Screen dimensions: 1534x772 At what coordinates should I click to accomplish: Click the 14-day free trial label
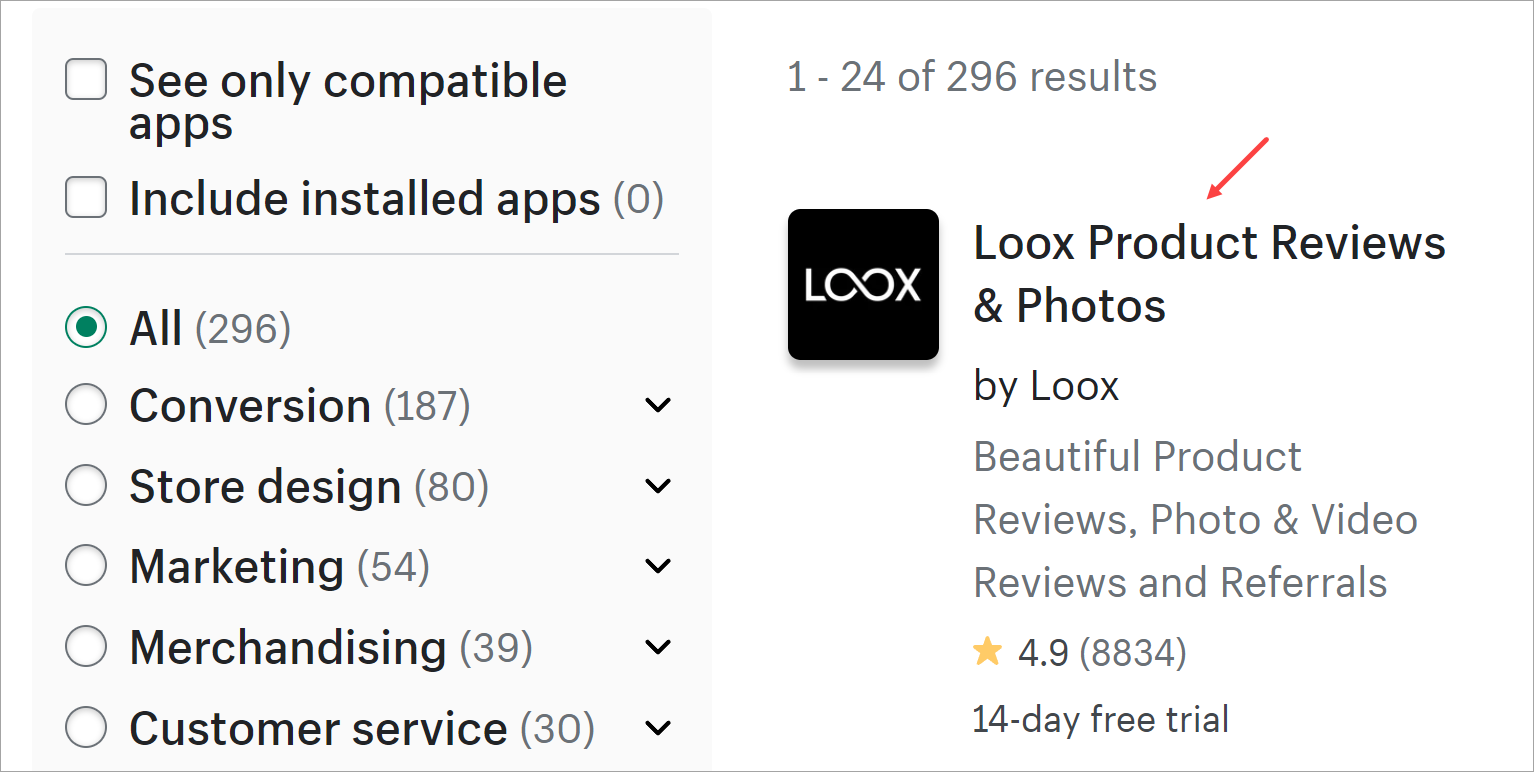point(1100,718)
